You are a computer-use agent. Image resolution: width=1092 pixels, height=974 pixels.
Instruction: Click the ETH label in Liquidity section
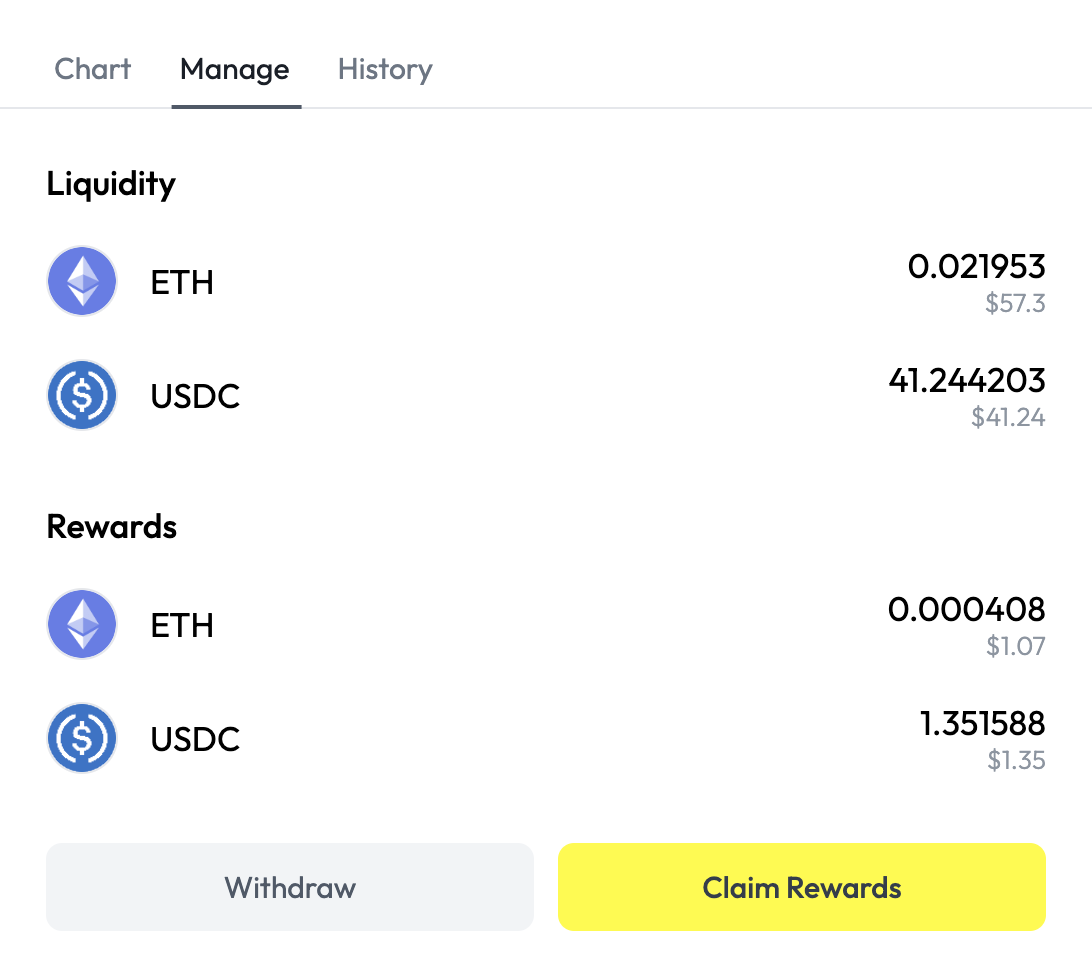pos(182,283)
